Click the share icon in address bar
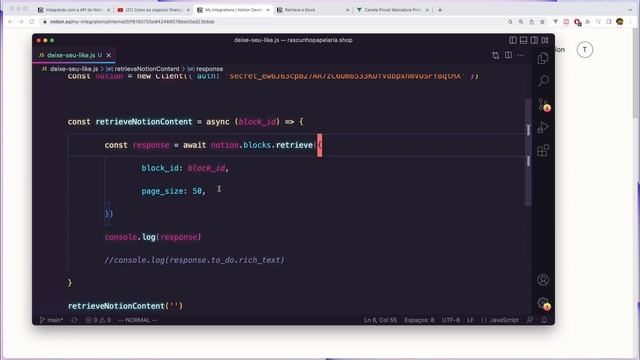Viewport: 640px width, 360px height. click(531, 22)
